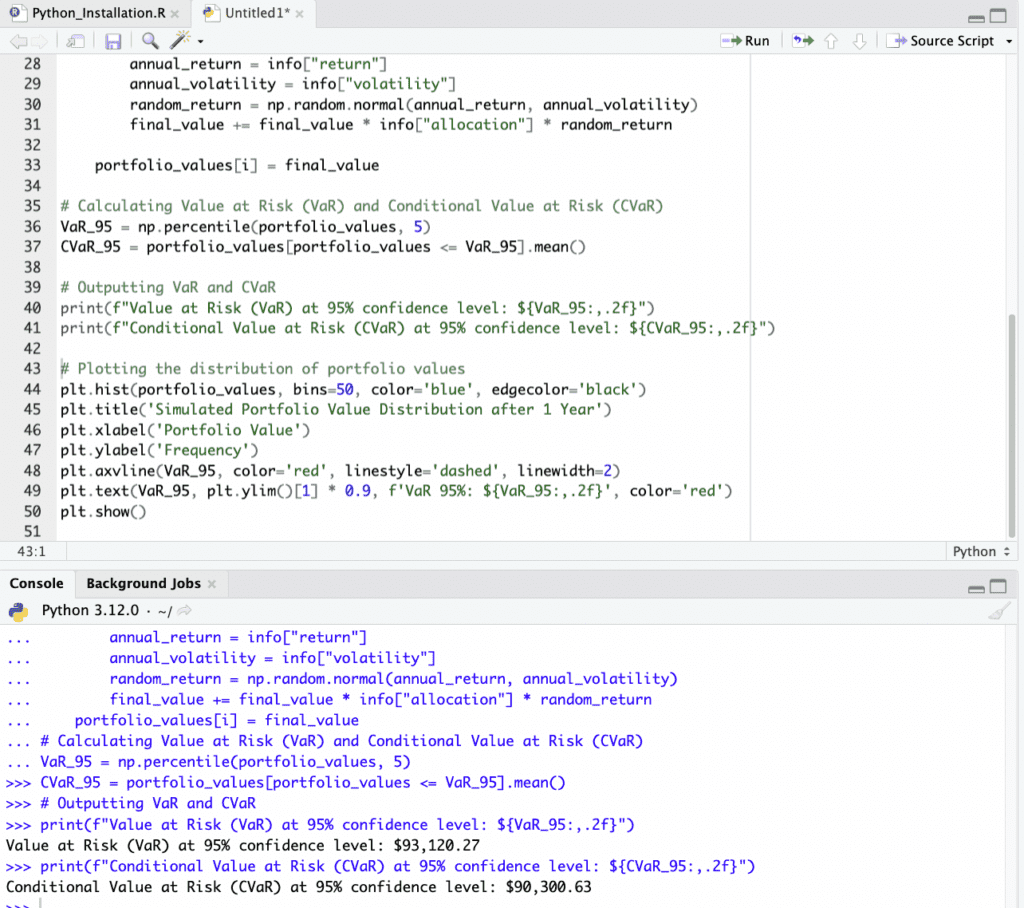
Task: Click the code tools magic wand icon
Action: tap(180, 41)
